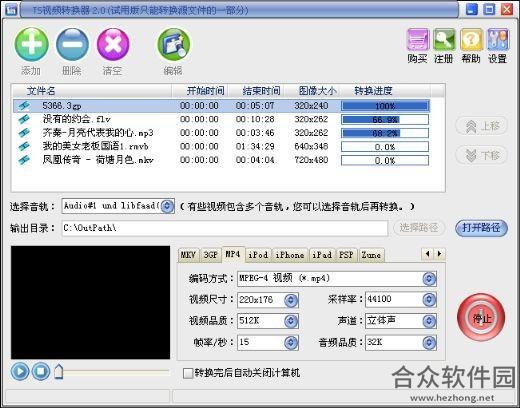Image resolution: width=520 pixels, height=408 pixels.
Task: Click the 100% progress bar of 5366.3gp
Action: (385, 106)
